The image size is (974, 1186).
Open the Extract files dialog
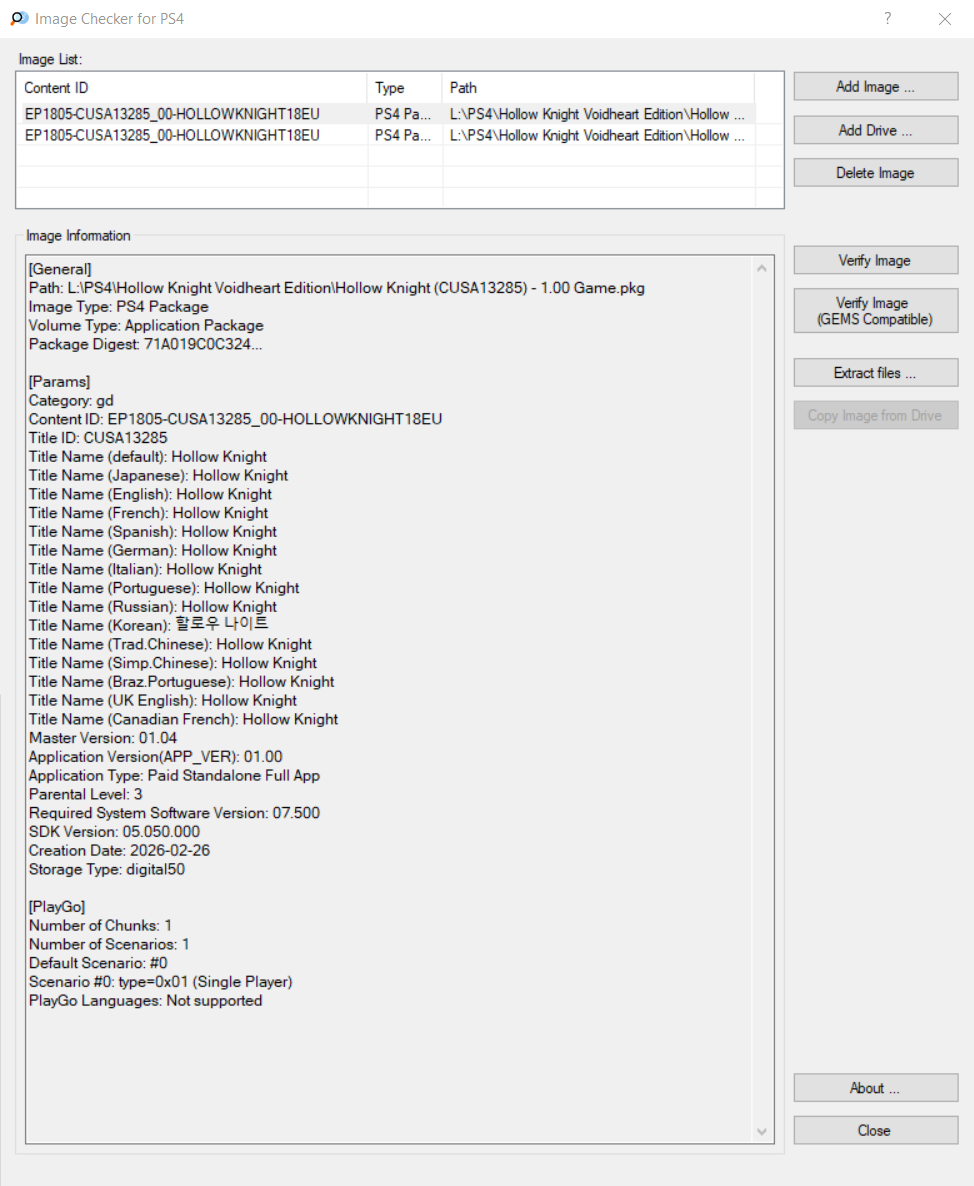(876, 373)
